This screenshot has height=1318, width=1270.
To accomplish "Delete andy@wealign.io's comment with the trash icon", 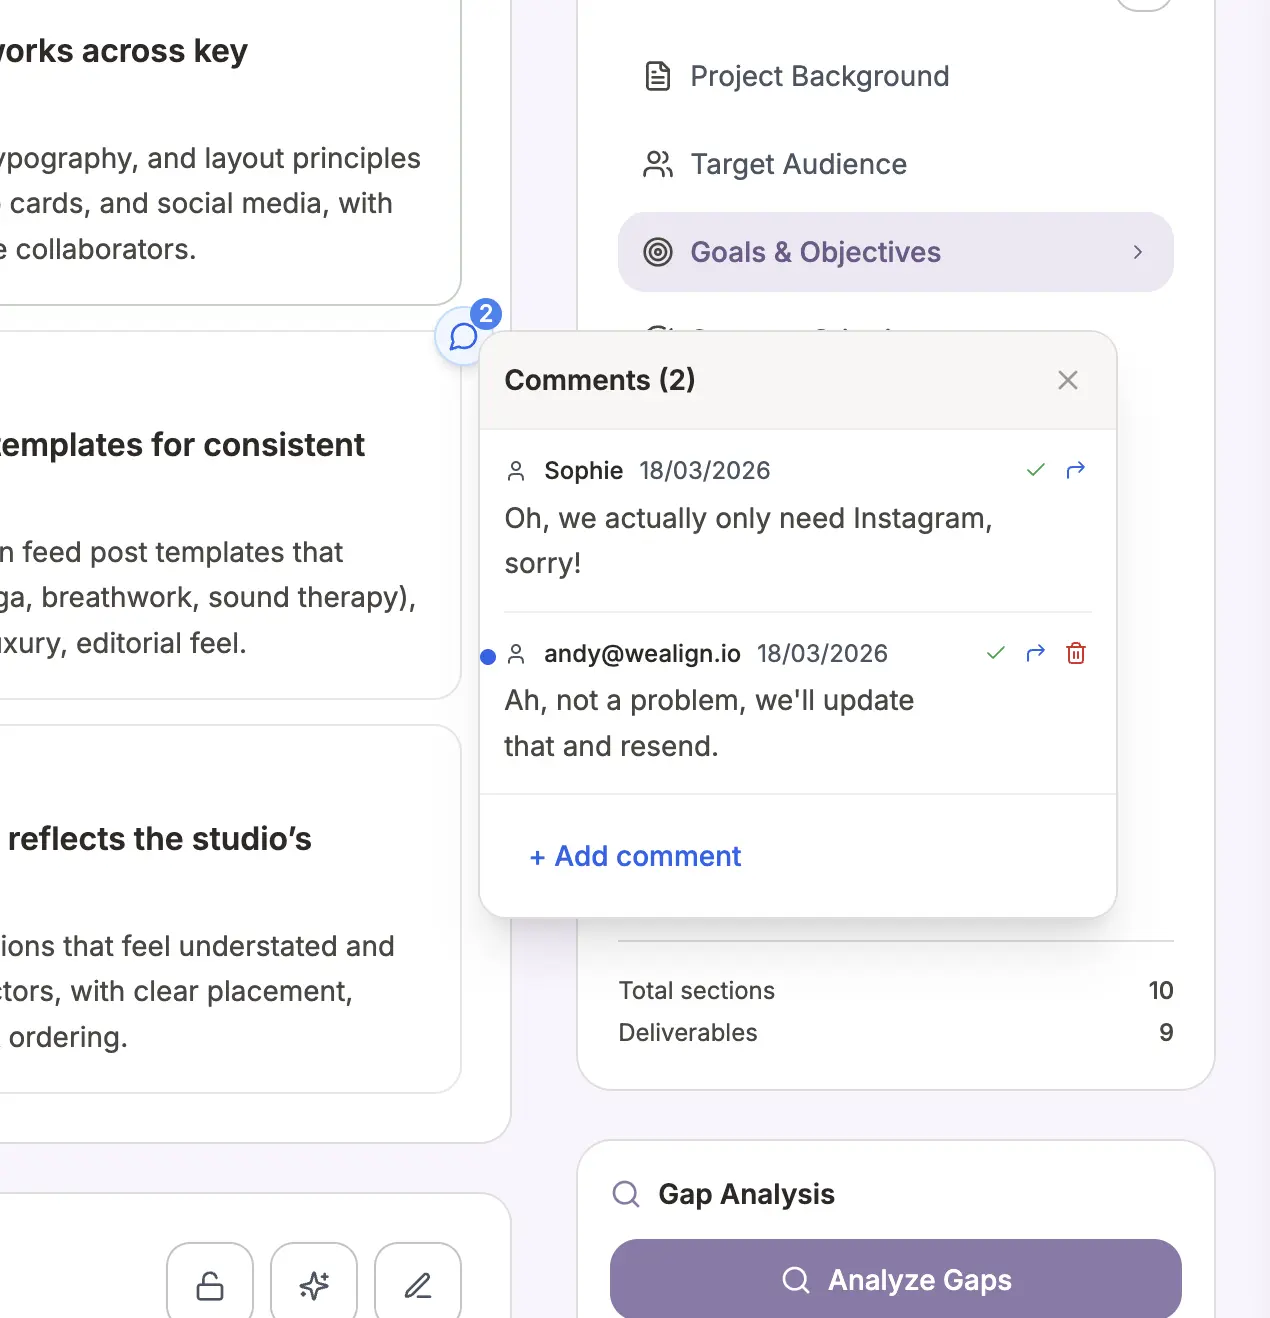I will (x=1076, y=653).
